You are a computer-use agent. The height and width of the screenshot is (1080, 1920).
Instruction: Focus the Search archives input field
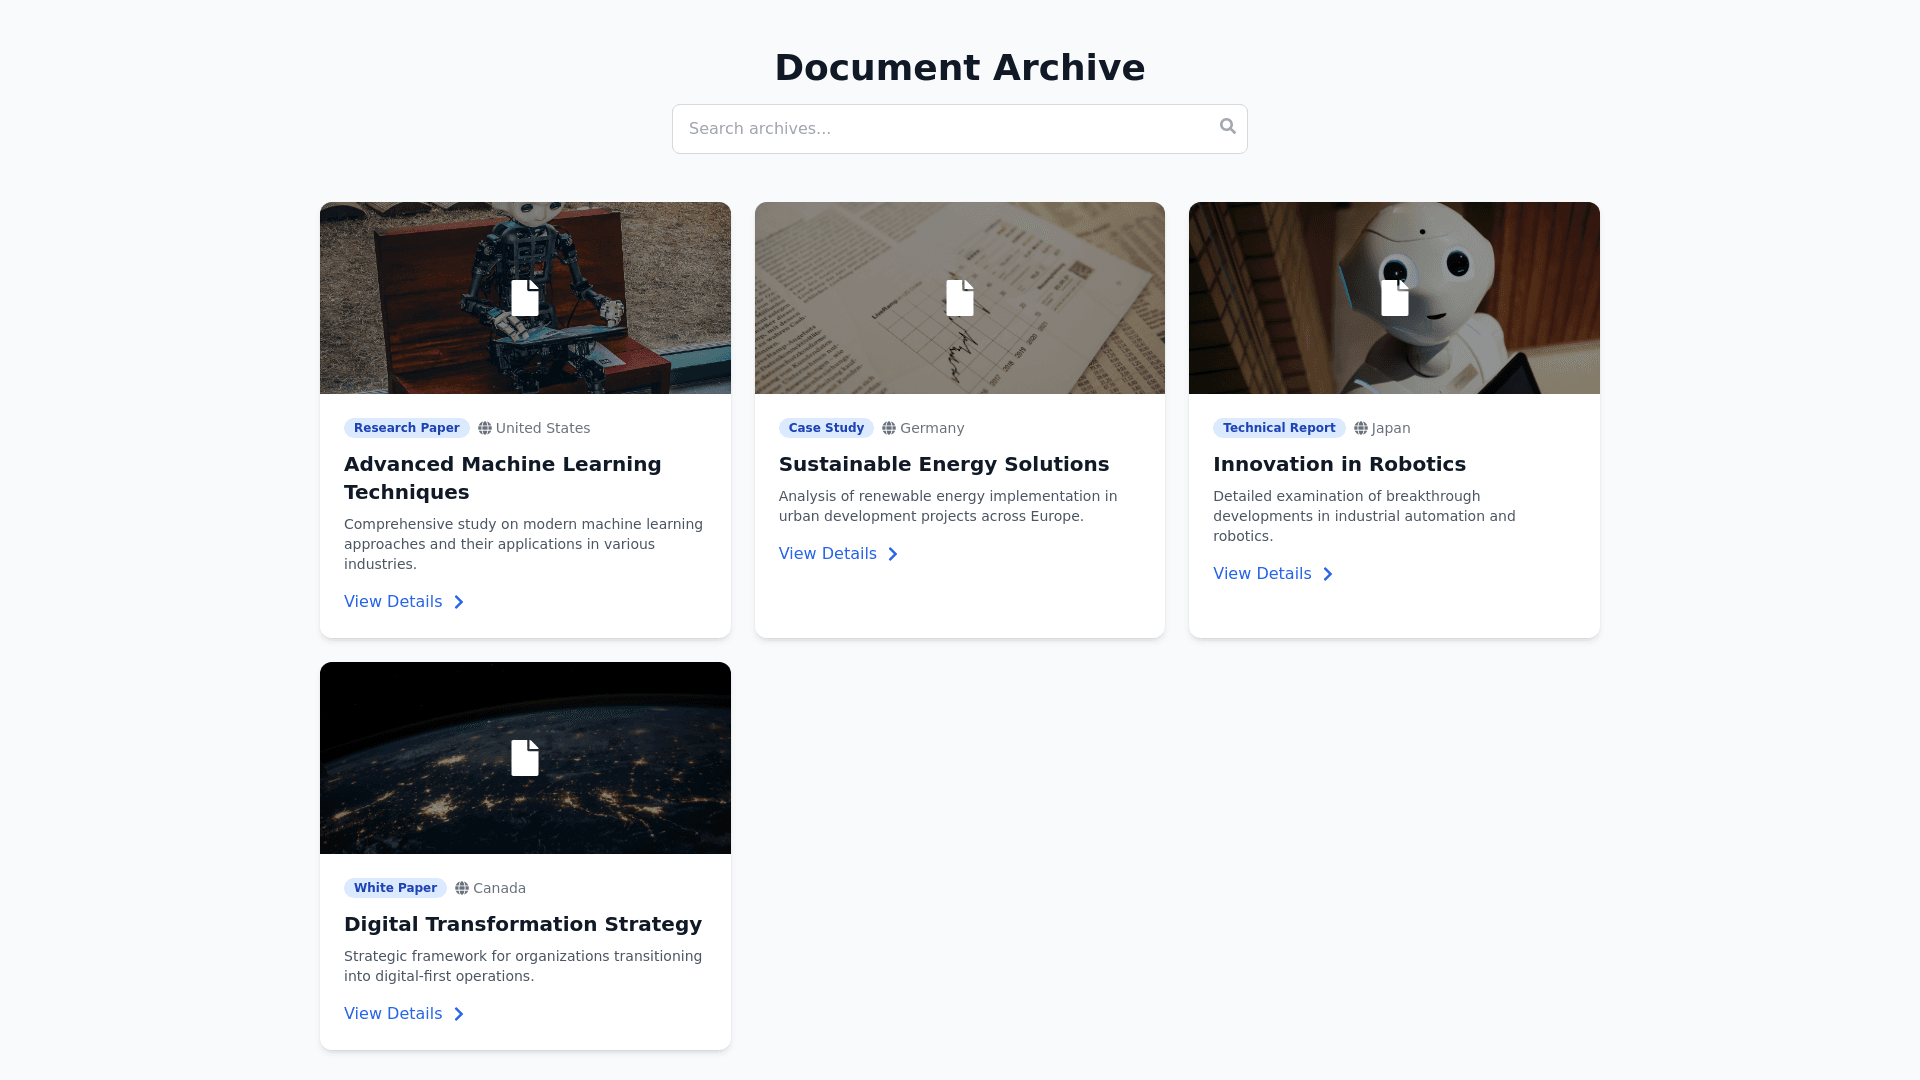pos(940,129)
